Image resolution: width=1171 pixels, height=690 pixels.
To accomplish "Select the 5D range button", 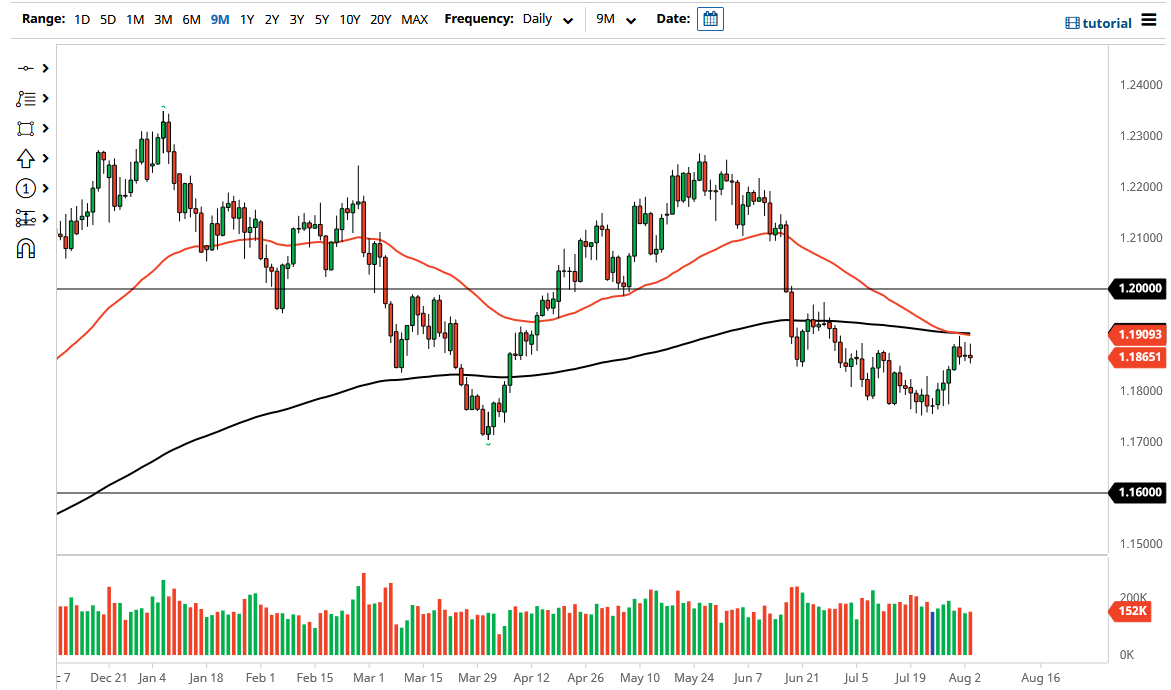I will pos(108,19).
